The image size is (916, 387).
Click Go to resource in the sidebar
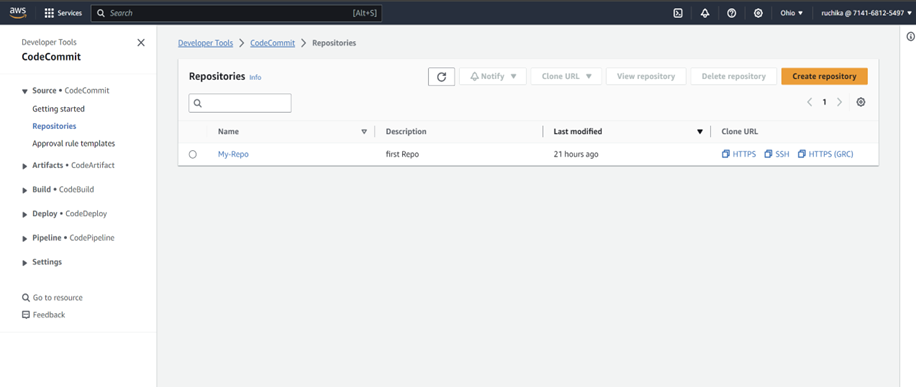tap(52, 298)
